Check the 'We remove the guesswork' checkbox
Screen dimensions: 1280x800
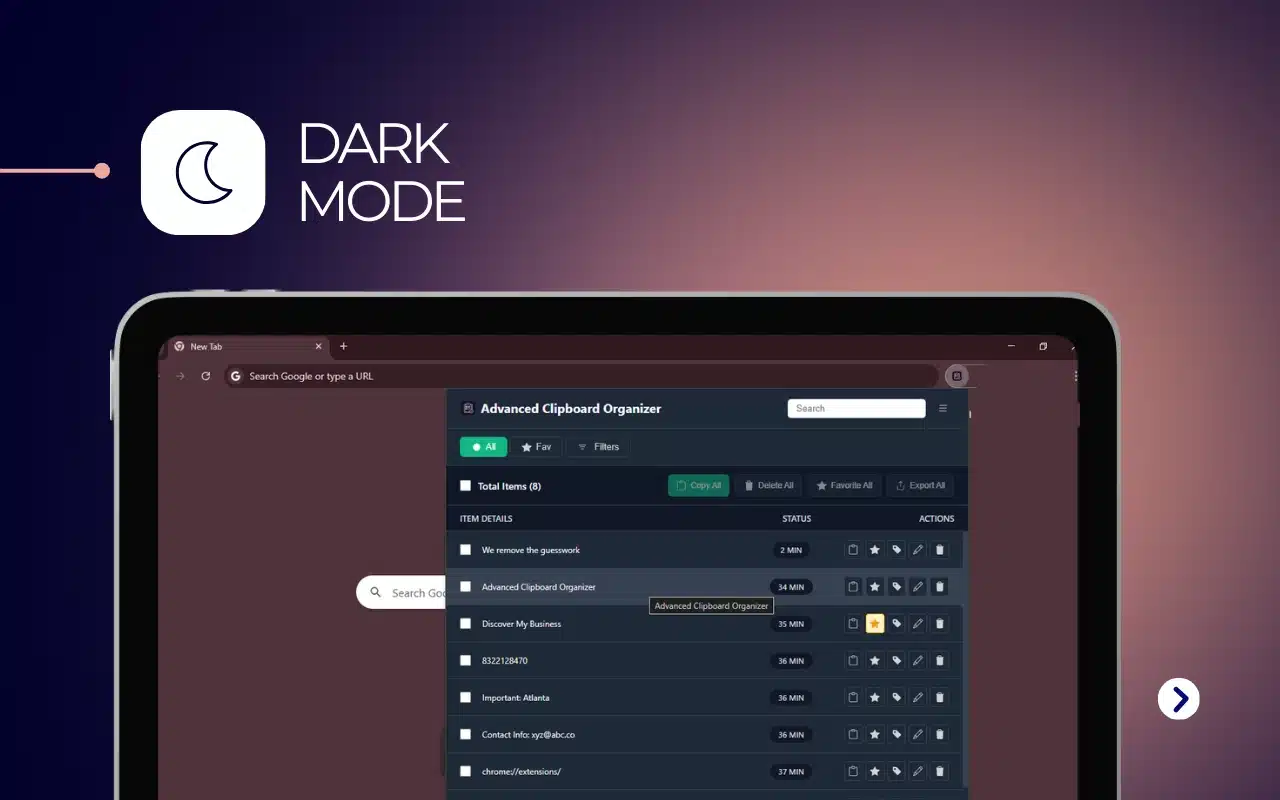(465, 550)
